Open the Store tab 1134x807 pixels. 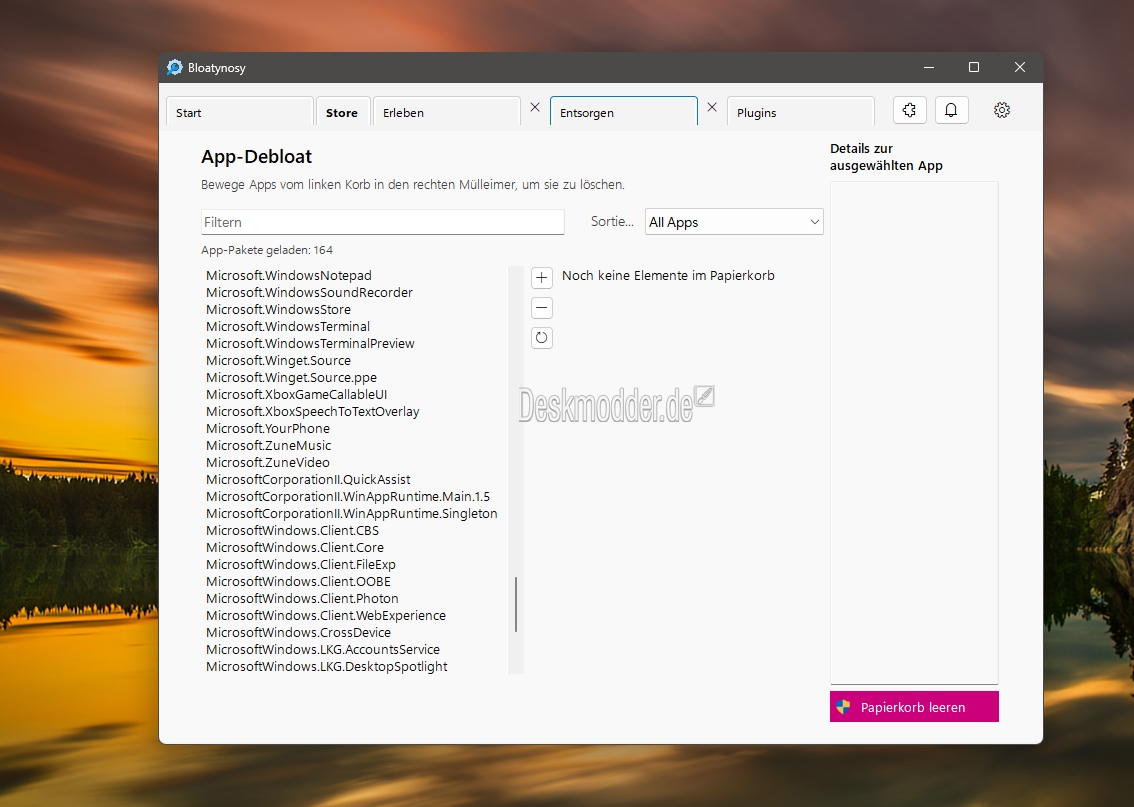pyautogui.click(x=342, y=113)
